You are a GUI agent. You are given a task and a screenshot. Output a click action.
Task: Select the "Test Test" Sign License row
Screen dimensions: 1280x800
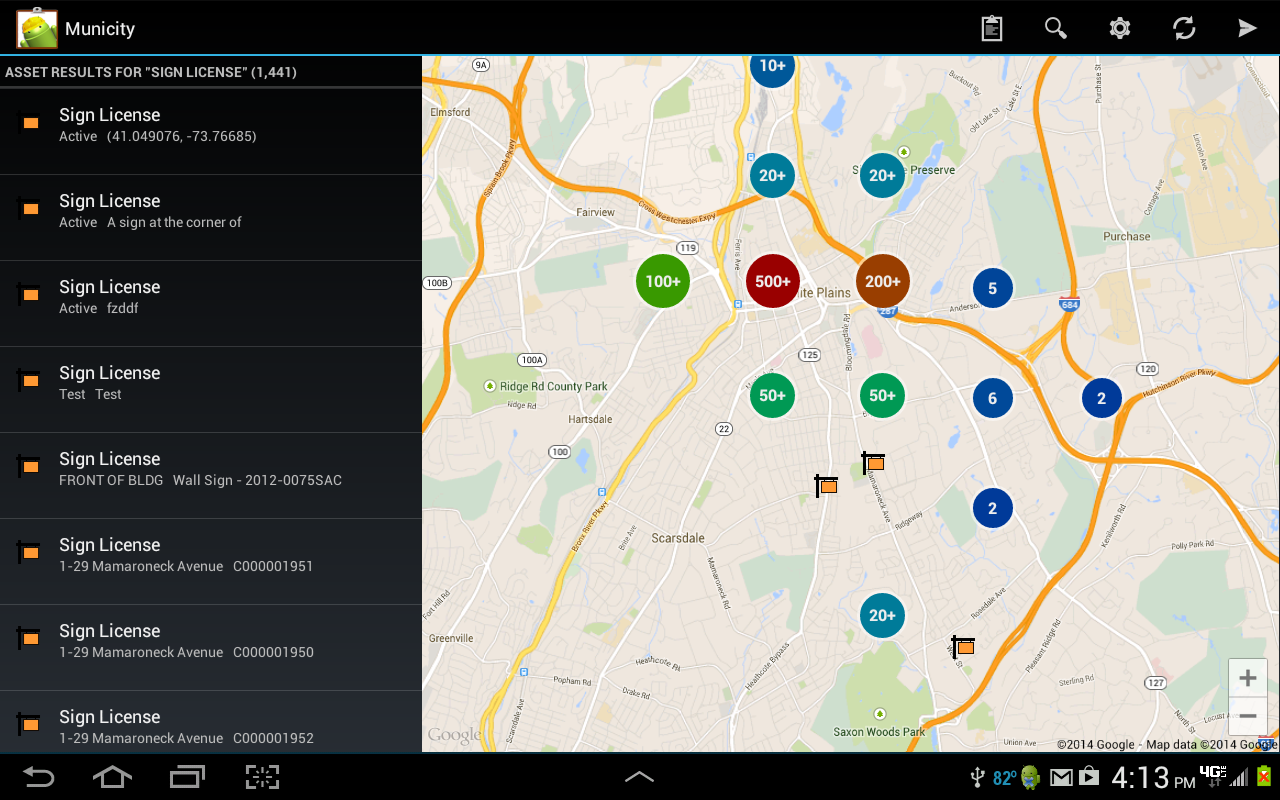click(211, 390)
